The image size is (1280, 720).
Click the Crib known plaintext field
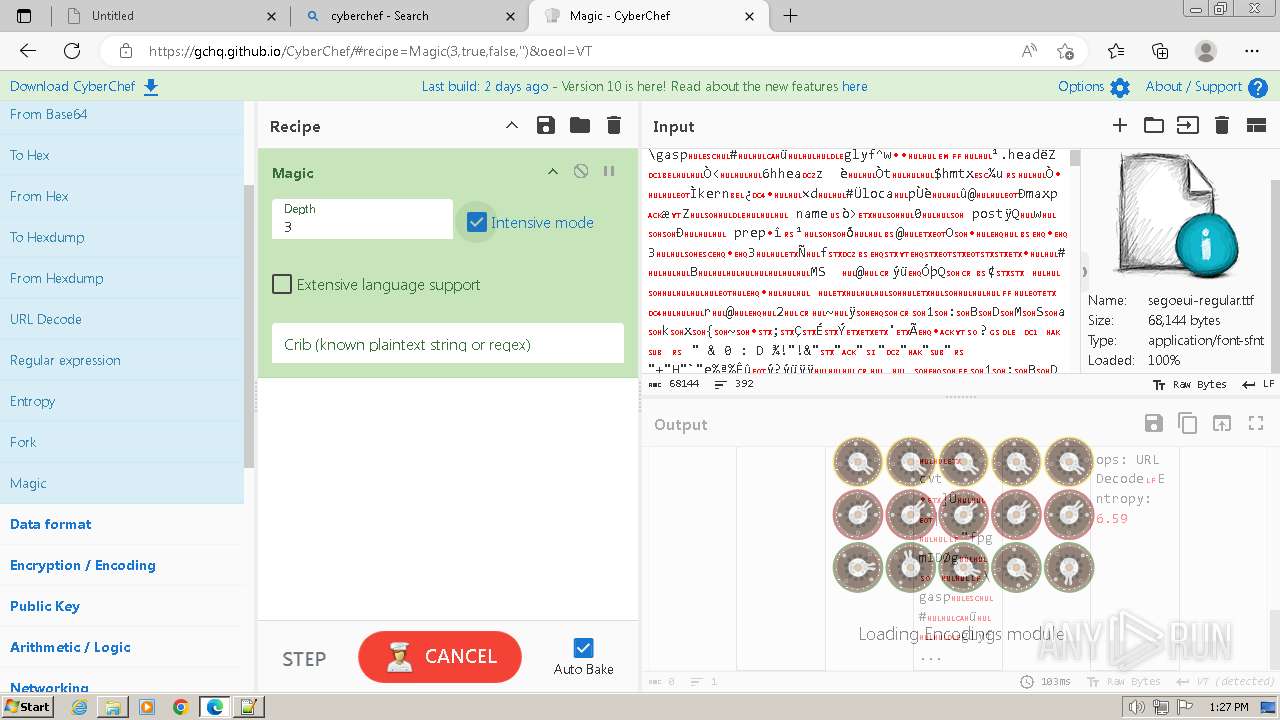point(448,344)
